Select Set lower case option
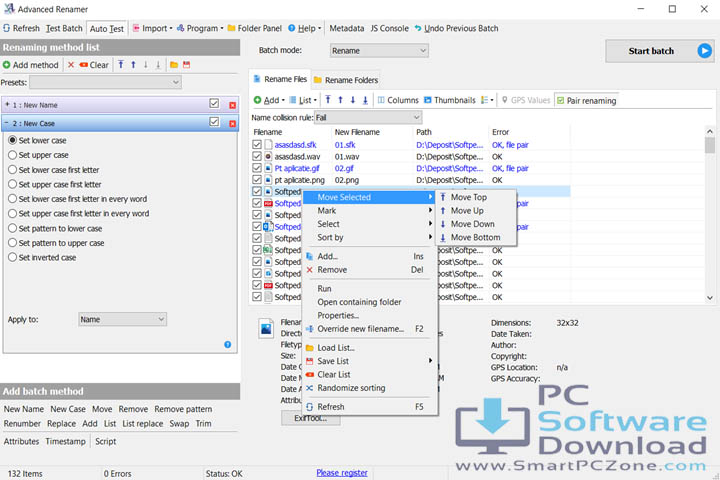 click(13, 140)
